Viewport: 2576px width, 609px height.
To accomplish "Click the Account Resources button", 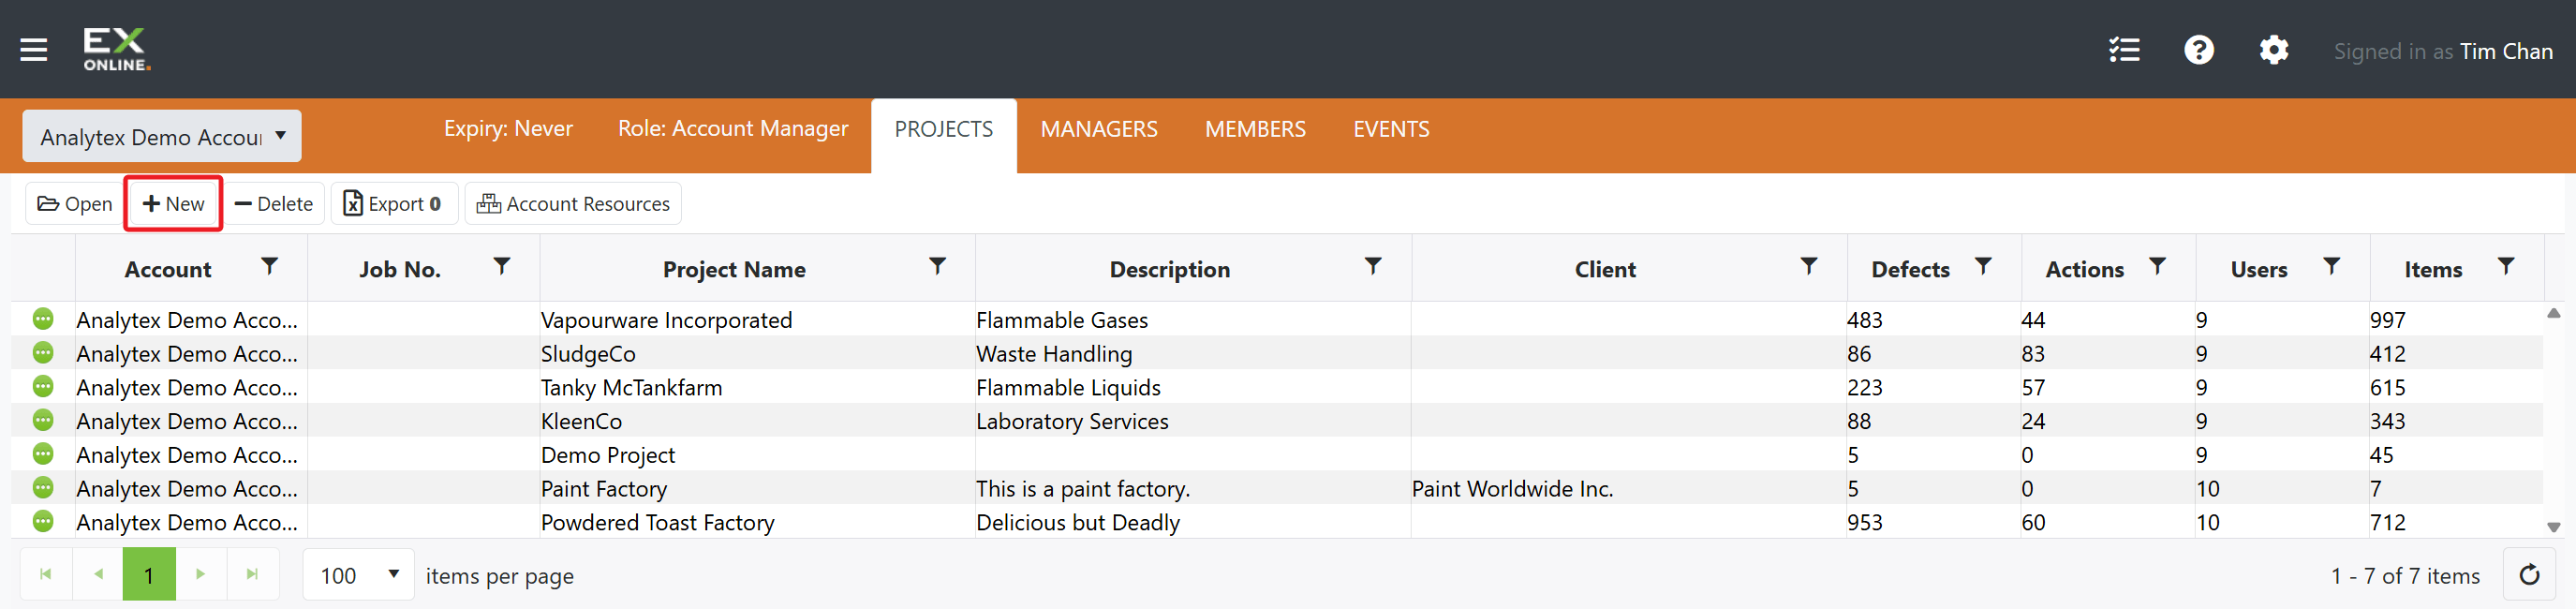I will click(x=573, y=204).
